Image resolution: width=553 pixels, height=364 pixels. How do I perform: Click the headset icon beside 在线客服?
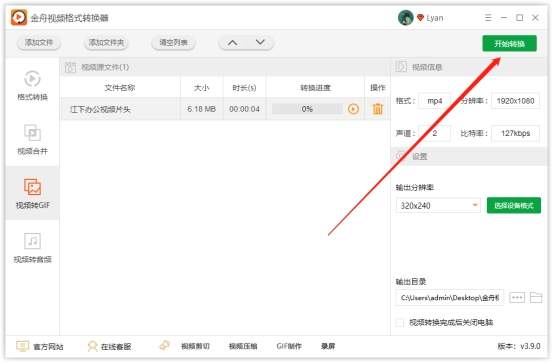pyautogui.click(x=92, y=346)
